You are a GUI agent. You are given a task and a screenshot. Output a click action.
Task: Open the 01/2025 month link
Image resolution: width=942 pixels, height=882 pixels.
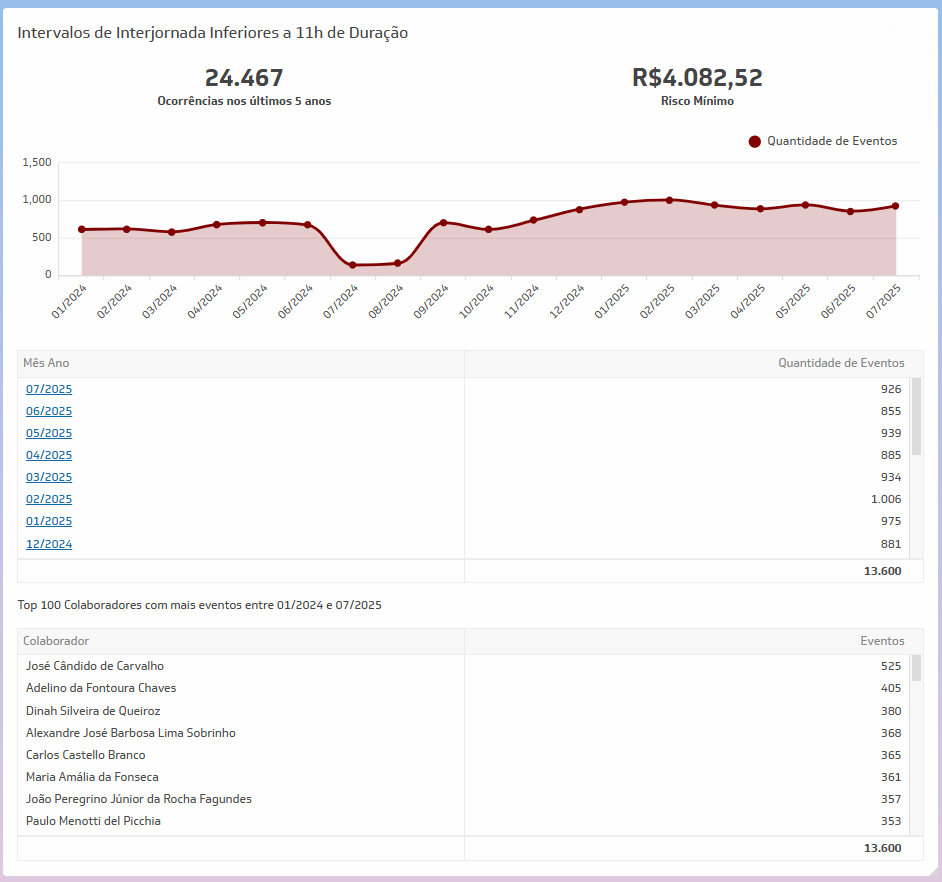(49, 521)
